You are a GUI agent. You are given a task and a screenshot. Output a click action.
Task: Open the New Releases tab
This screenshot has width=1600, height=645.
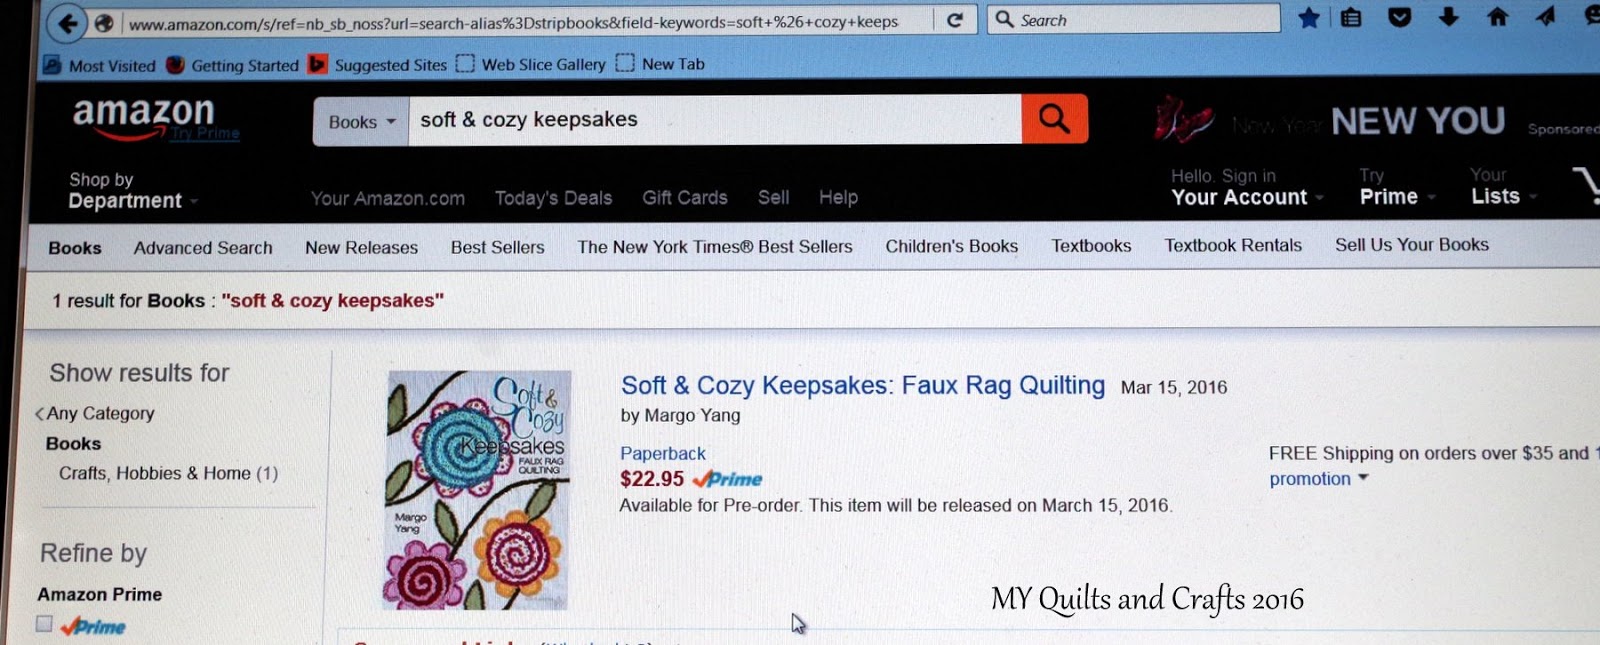pos(361,247)
